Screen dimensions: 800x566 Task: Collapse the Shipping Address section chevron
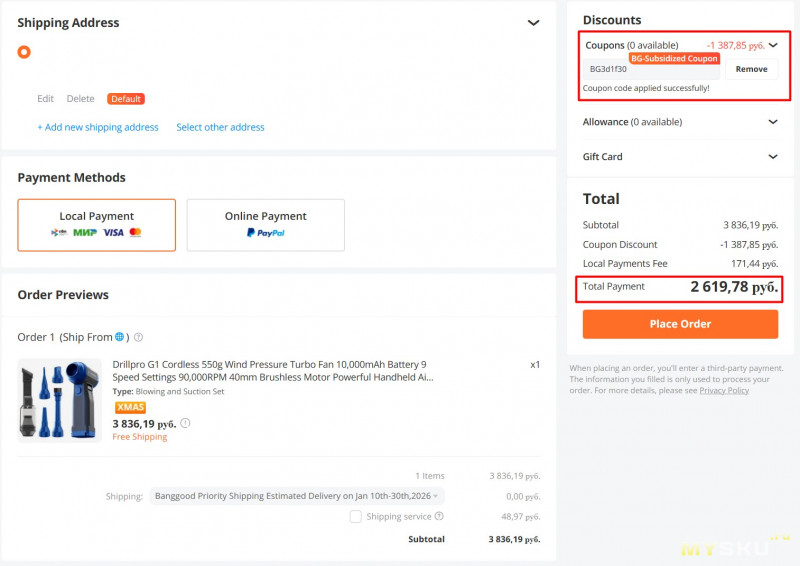click(x=534, y=23)
